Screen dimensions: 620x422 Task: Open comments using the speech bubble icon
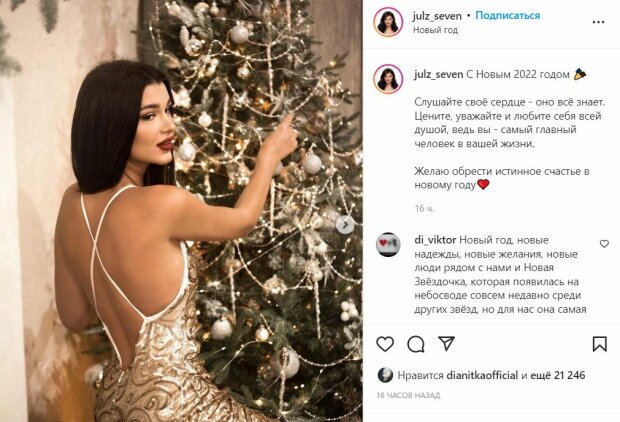(x=416, y=344)
